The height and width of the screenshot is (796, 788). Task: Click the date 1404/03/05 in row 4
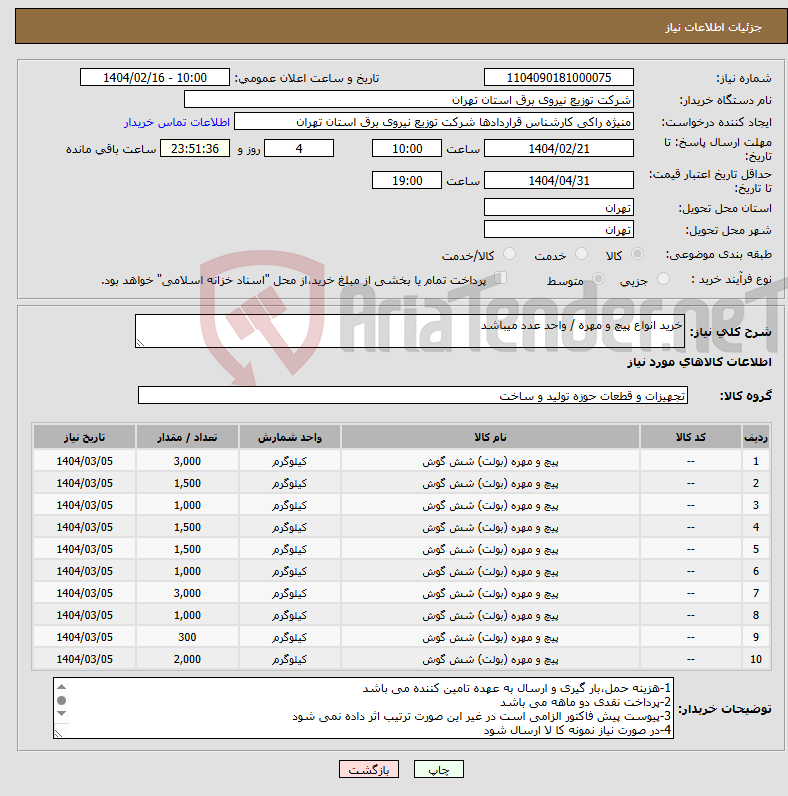coord(84,527)
